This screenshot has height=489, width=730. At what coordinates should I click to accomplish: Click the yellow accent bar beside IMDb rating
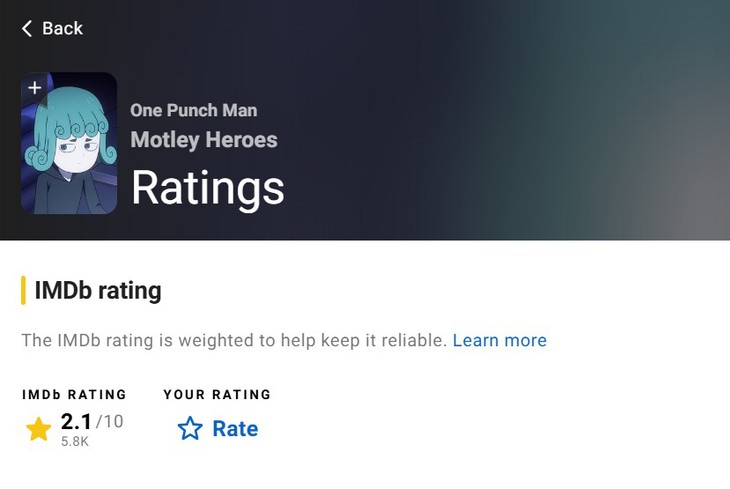pyautogui.click(x=23, y=291)
